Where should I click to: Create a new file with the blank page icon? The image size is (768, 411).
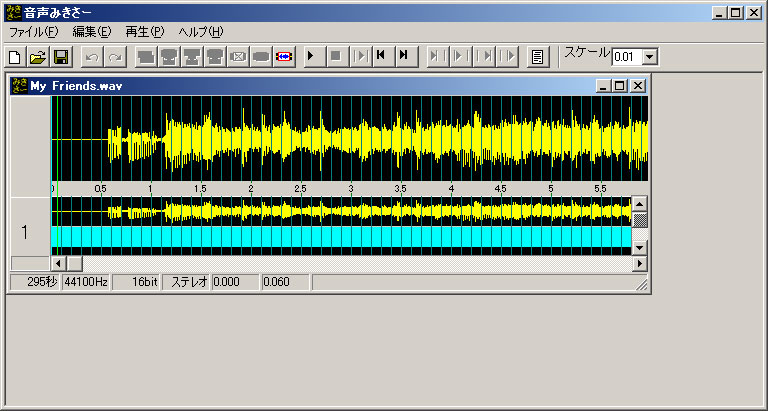tap(15, 57)
